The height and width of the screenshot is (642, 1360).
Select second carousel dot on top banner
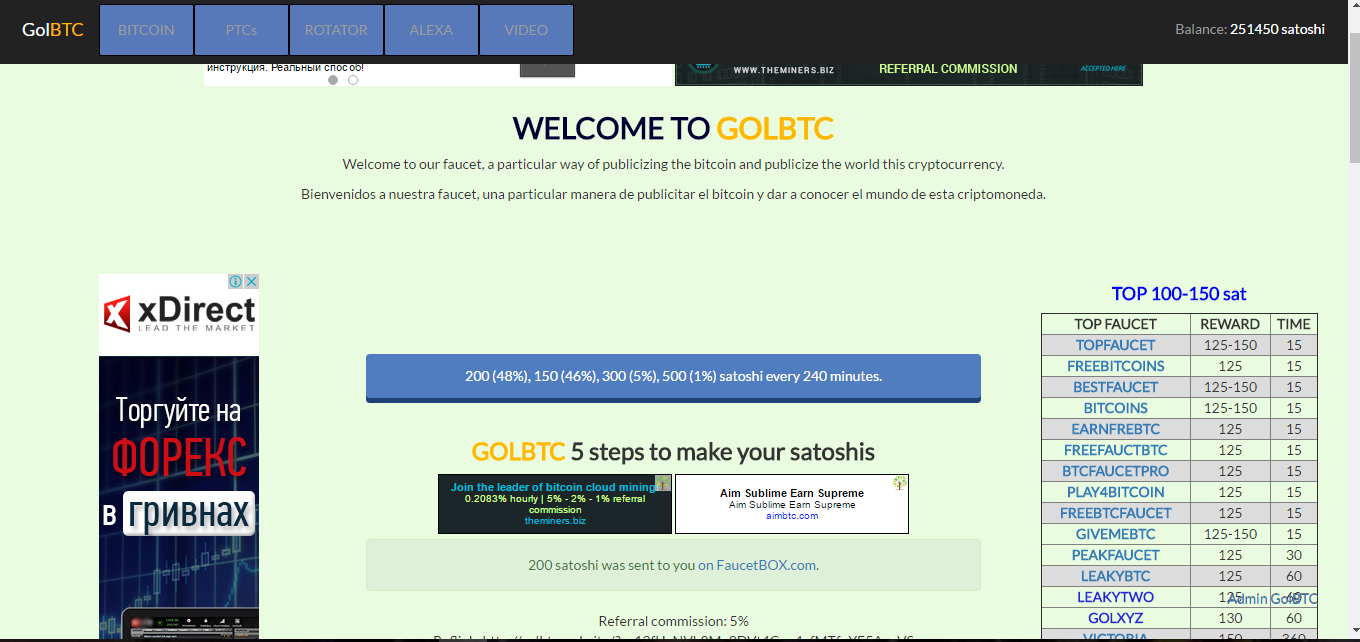point(353,80)
